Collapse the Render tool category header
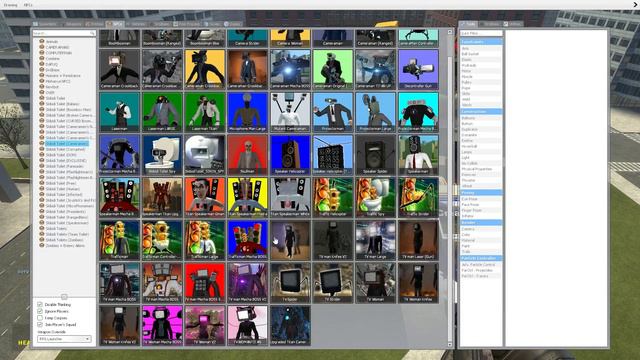Screen dimensions: 640x360 [x=481, y=222]
